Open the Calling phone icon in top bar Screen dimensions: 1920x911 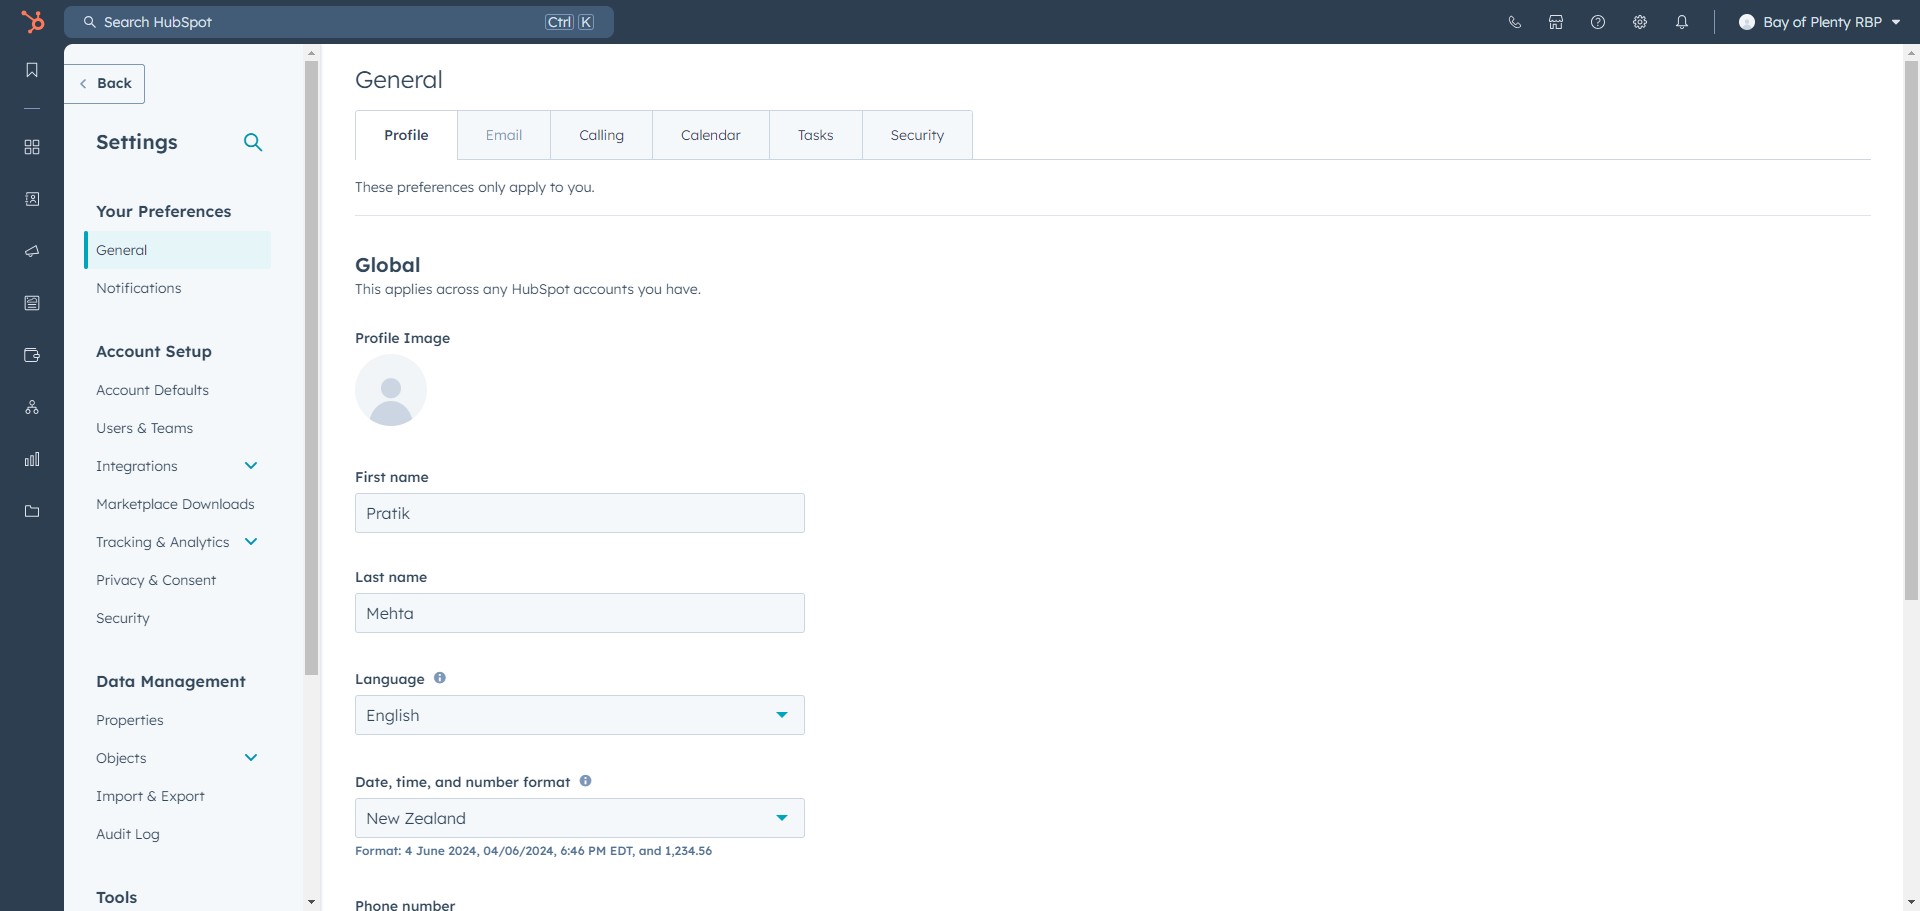[x=1513, y=21]
